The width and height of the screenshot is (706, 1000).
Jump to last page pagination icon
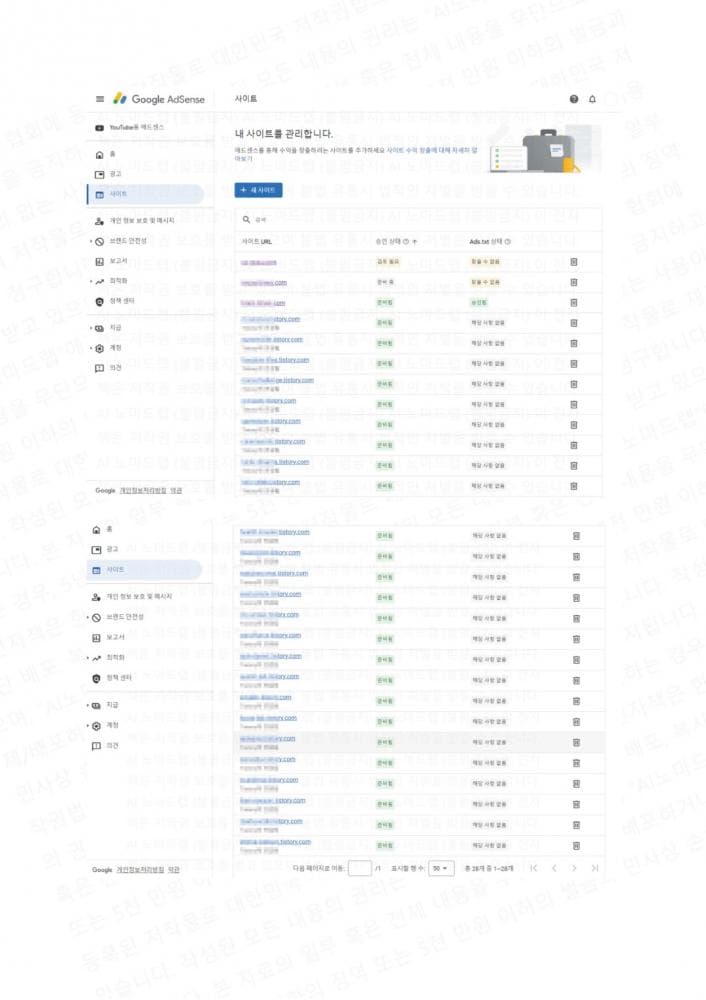(x=594, y=868)
